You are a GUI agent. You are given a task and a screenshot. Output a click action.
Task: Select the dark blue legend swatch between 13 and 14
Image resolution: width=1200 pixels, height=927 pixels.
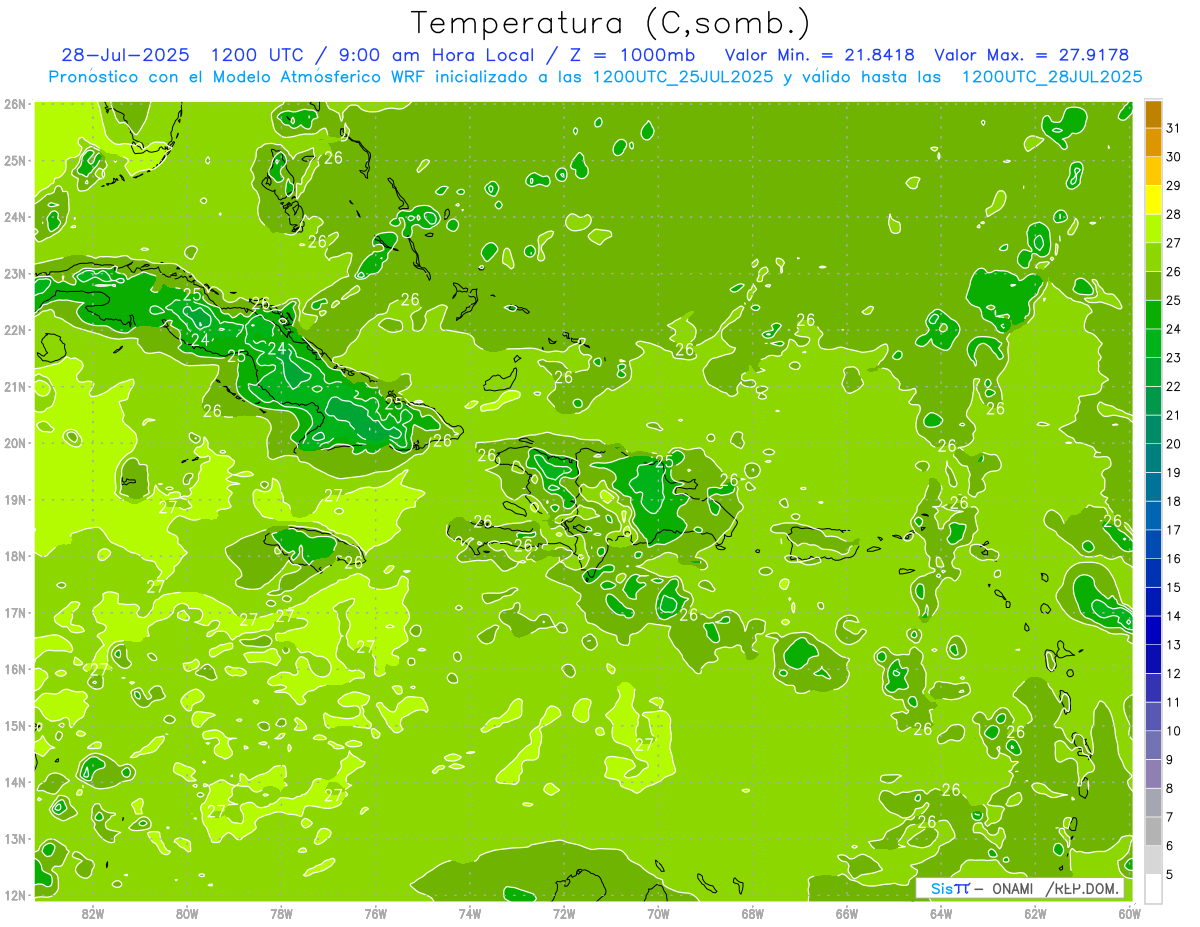pos(1153,630)
